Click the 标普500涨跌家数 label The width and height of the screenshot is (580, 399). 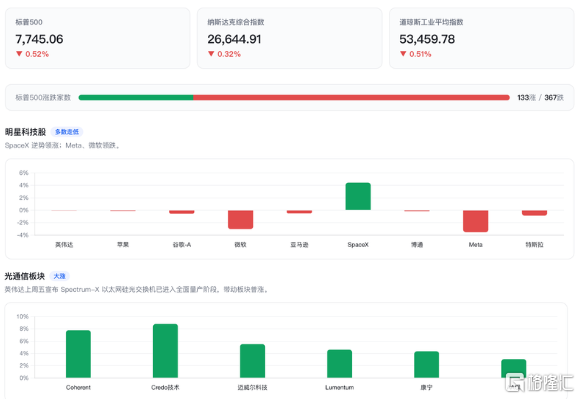point(43,98)
